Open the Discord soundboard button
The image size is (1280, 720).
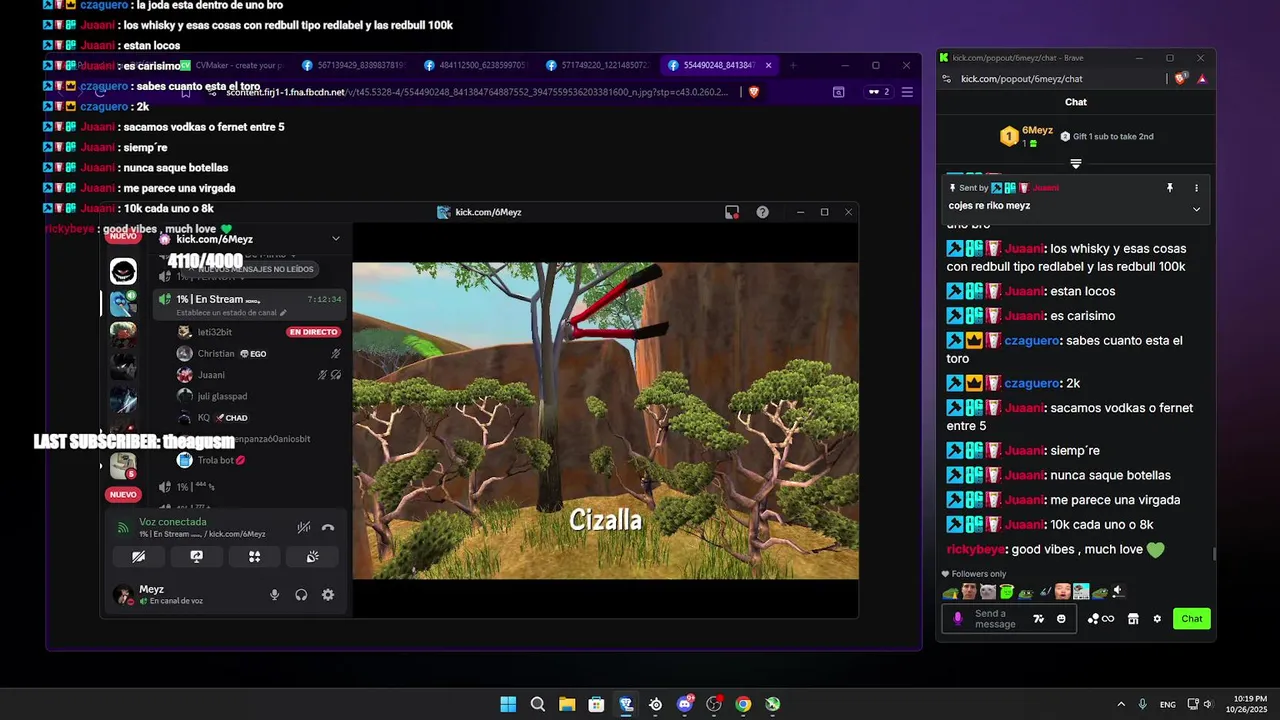tap(312, 557)
